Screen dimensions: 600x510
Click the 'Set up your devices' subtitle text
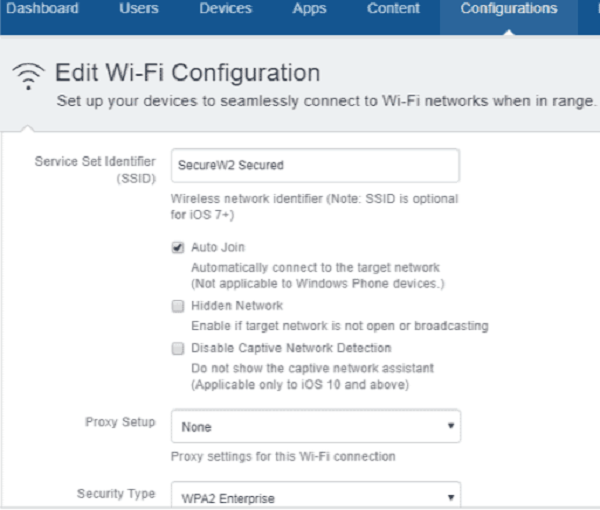326,101
